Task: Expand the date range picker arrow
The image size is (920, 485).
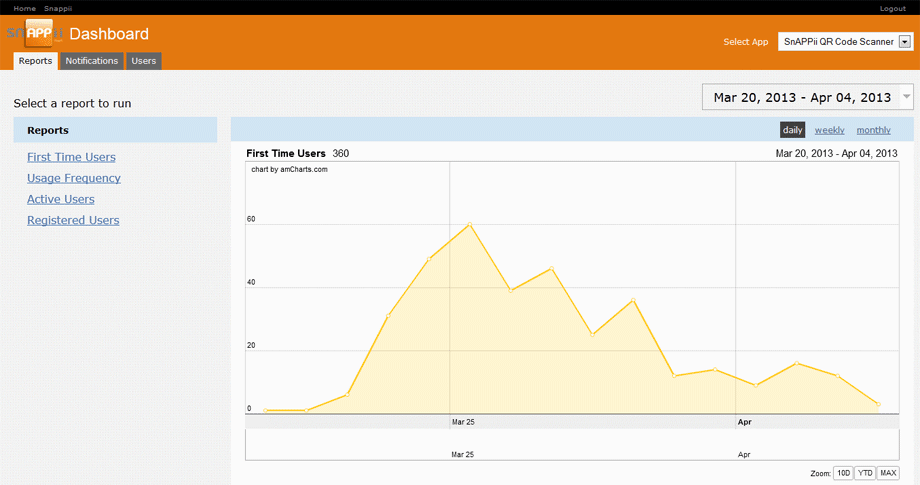Action: [907, 97]
